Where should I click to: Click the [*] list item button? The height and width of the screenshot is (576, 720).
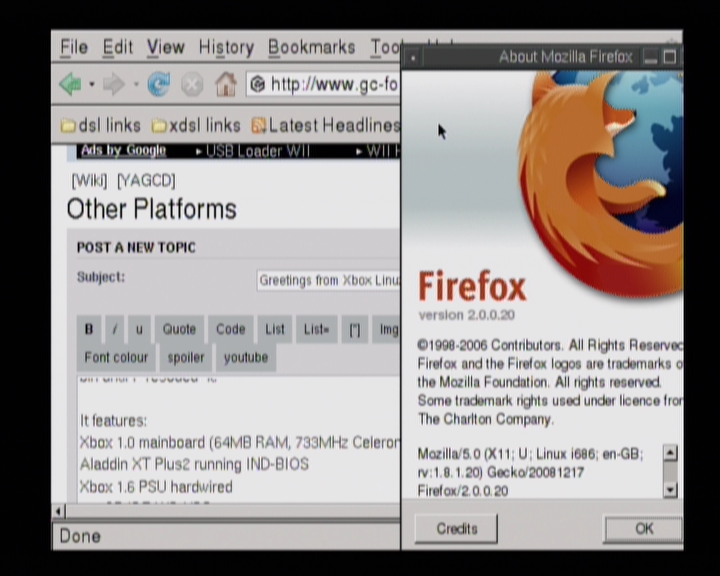355,329
